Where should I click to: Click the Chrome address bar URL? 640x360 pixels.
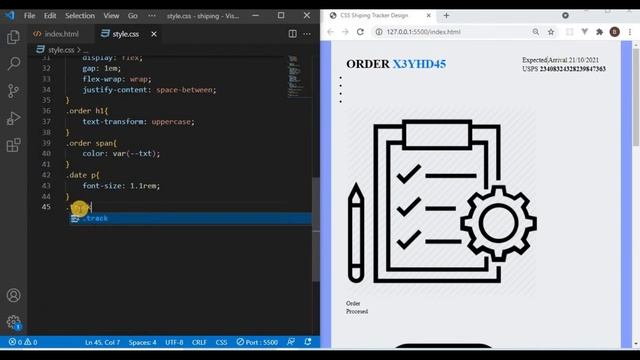[423, 32]
